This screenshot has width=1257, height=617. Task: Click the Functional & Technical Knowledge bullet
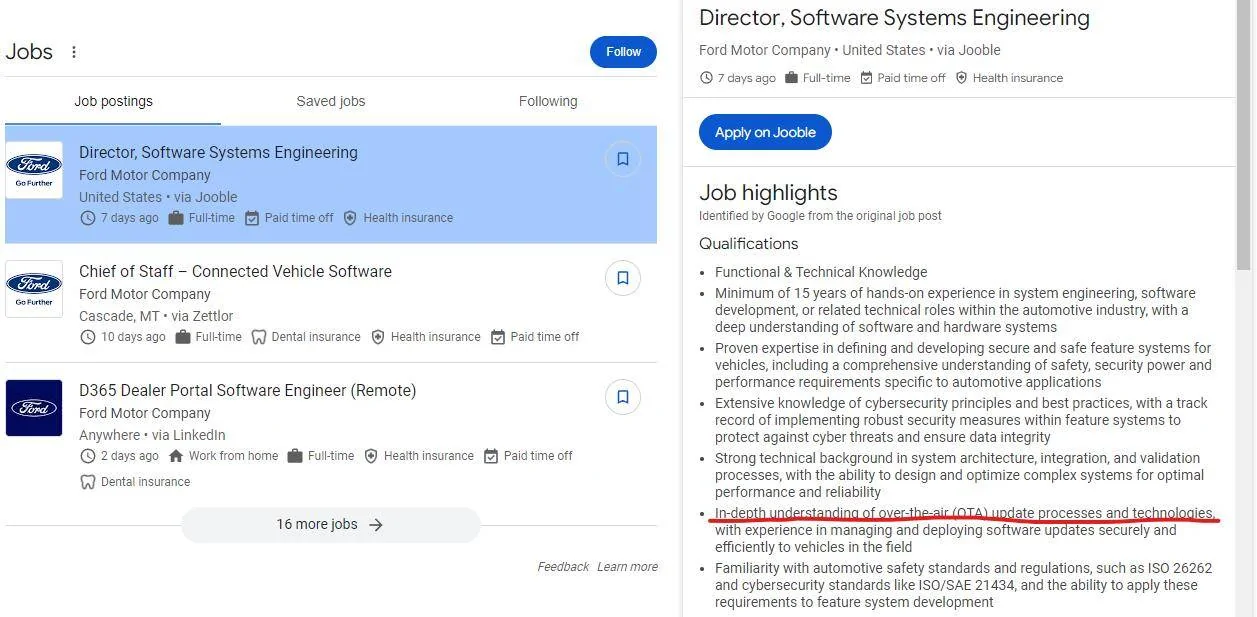821,272
